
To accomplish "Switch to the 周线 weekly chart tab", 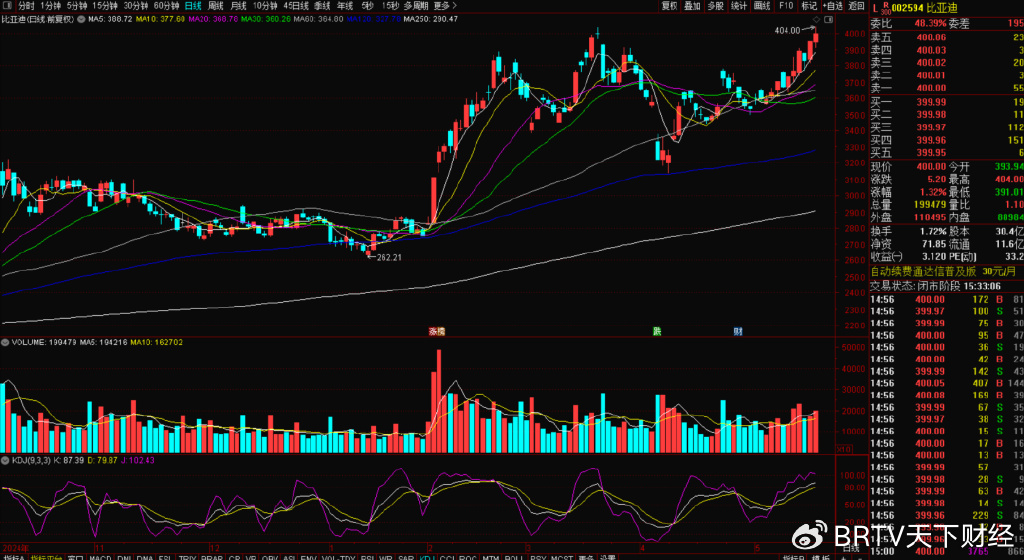I will point(216,6).
